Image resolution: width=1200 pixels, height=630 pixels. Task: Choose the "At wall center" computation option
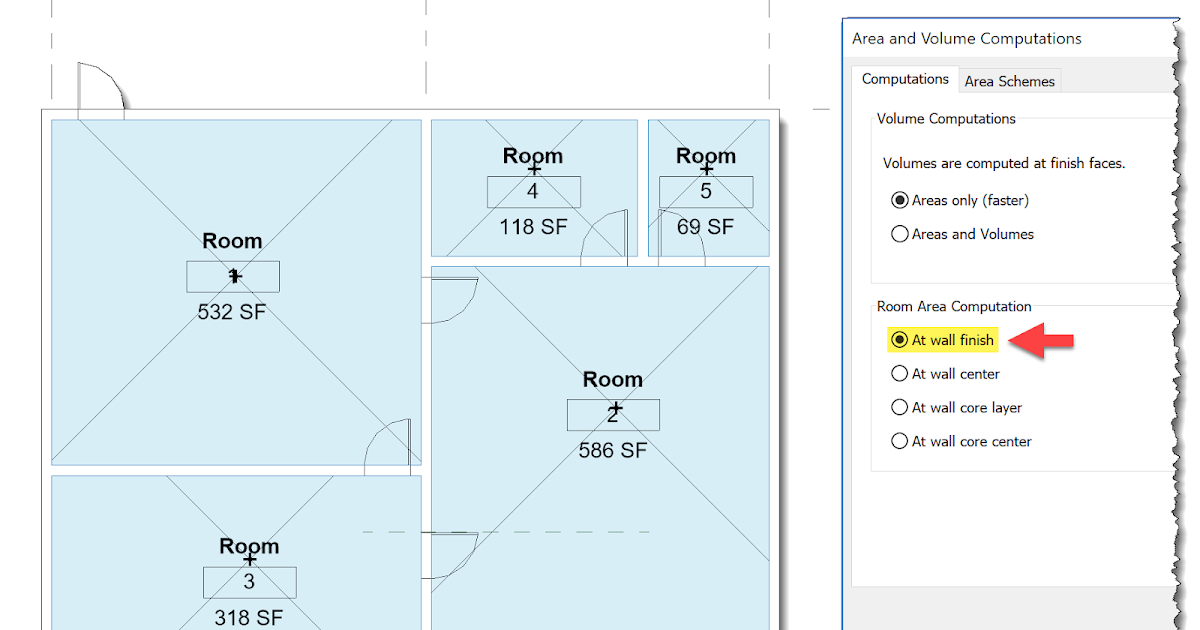tap(899, 374)
